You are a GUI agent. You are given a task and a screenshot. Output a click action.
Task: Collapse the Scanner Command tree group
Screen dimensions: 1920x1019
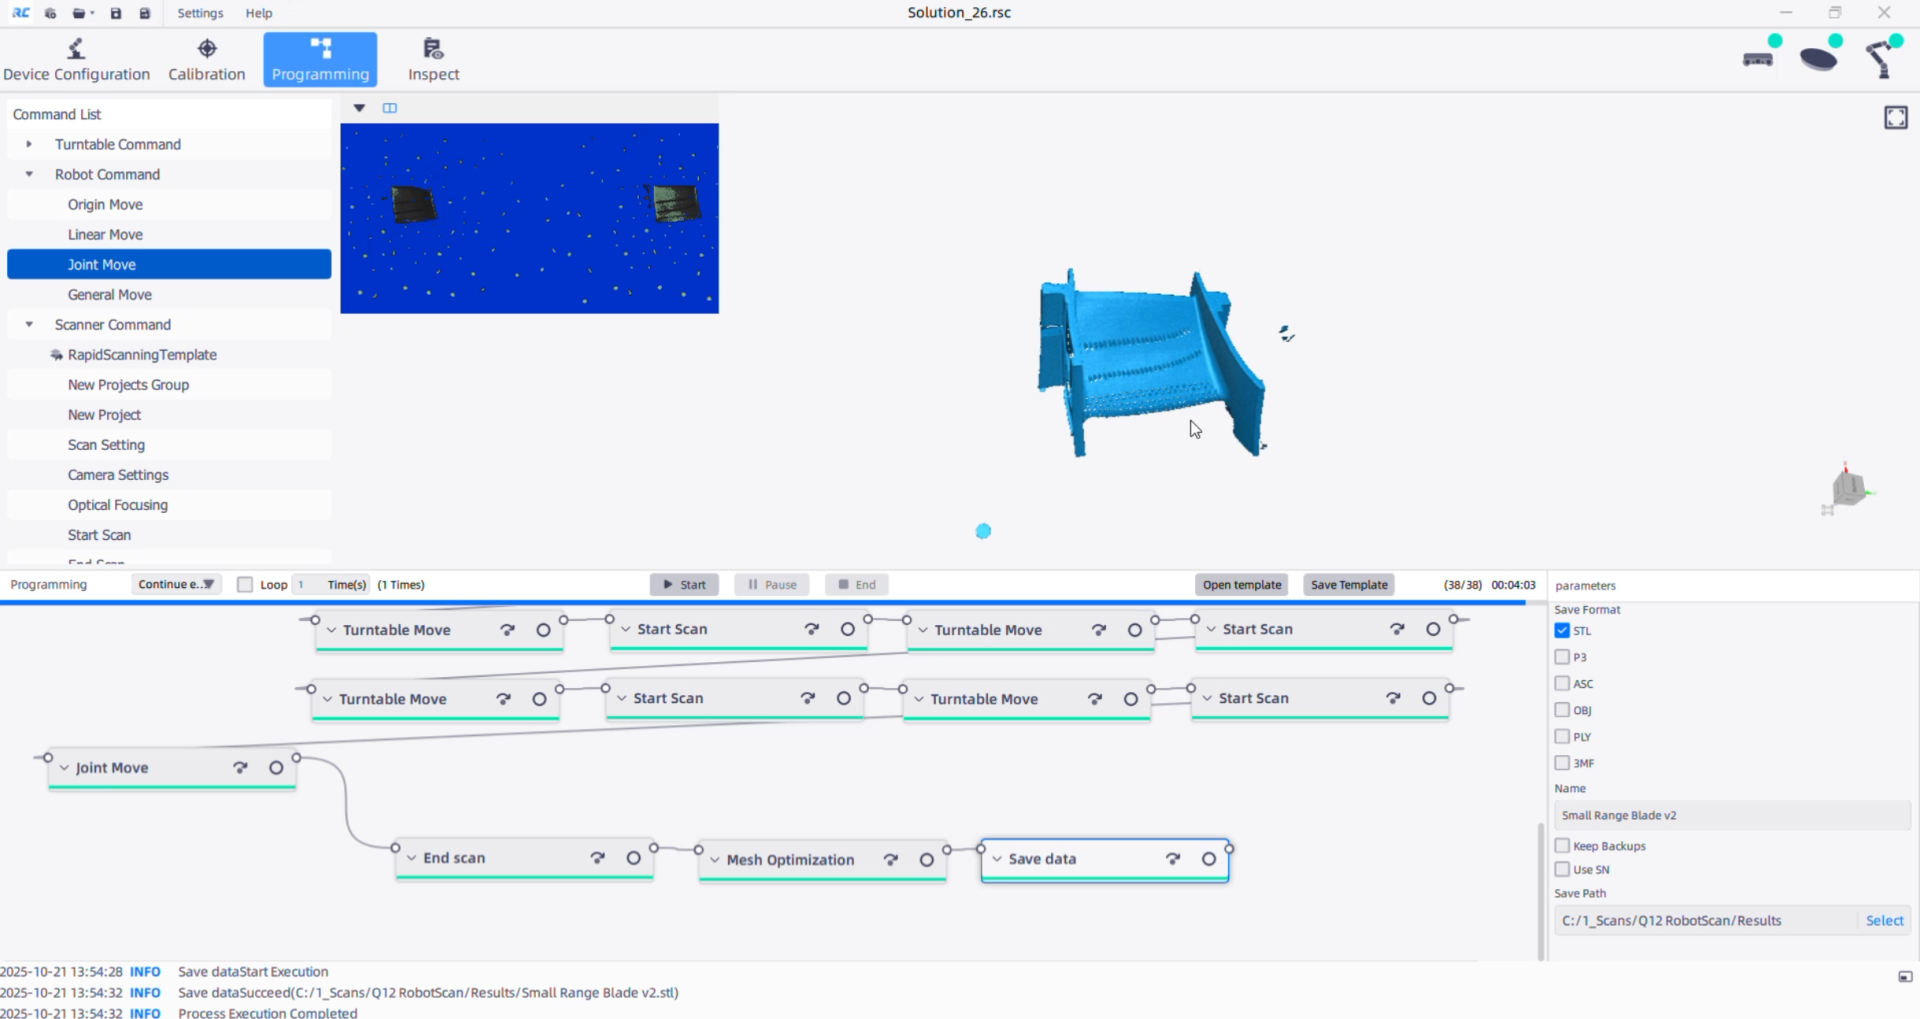(x=29, y=325)
